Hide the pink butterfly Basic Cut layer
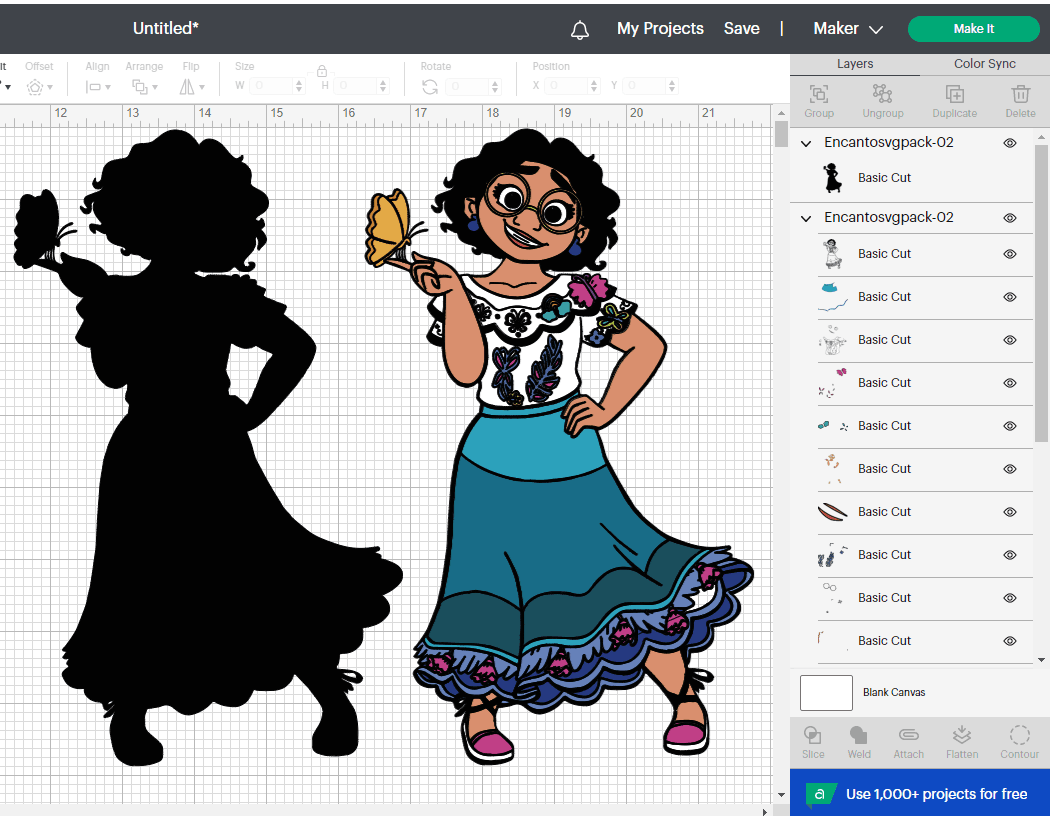 pyautogui.click(x=1010, y=383)
